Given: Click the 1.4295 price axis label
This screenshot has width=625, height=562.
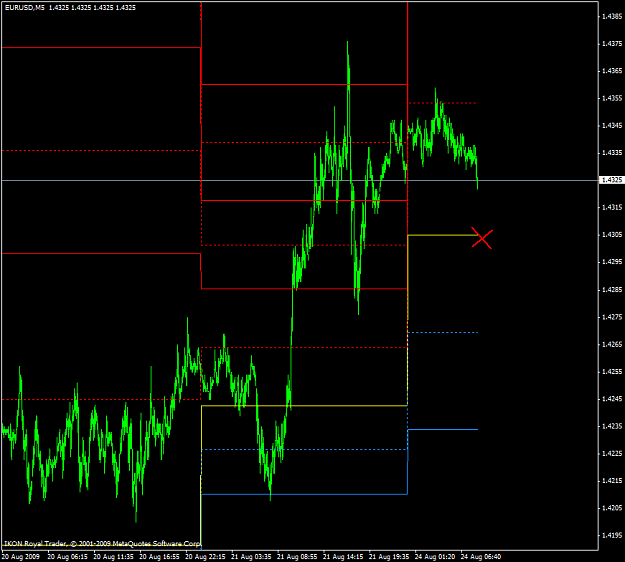Looking at the screenshot, I should tap(612, 262).
